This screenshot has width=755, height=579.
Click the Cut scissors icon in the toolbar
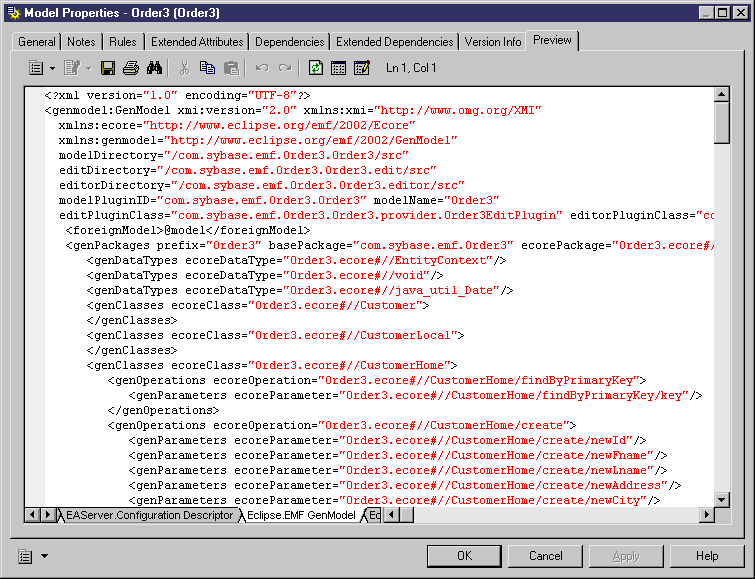pyautogui.click(x=184, y=68)
